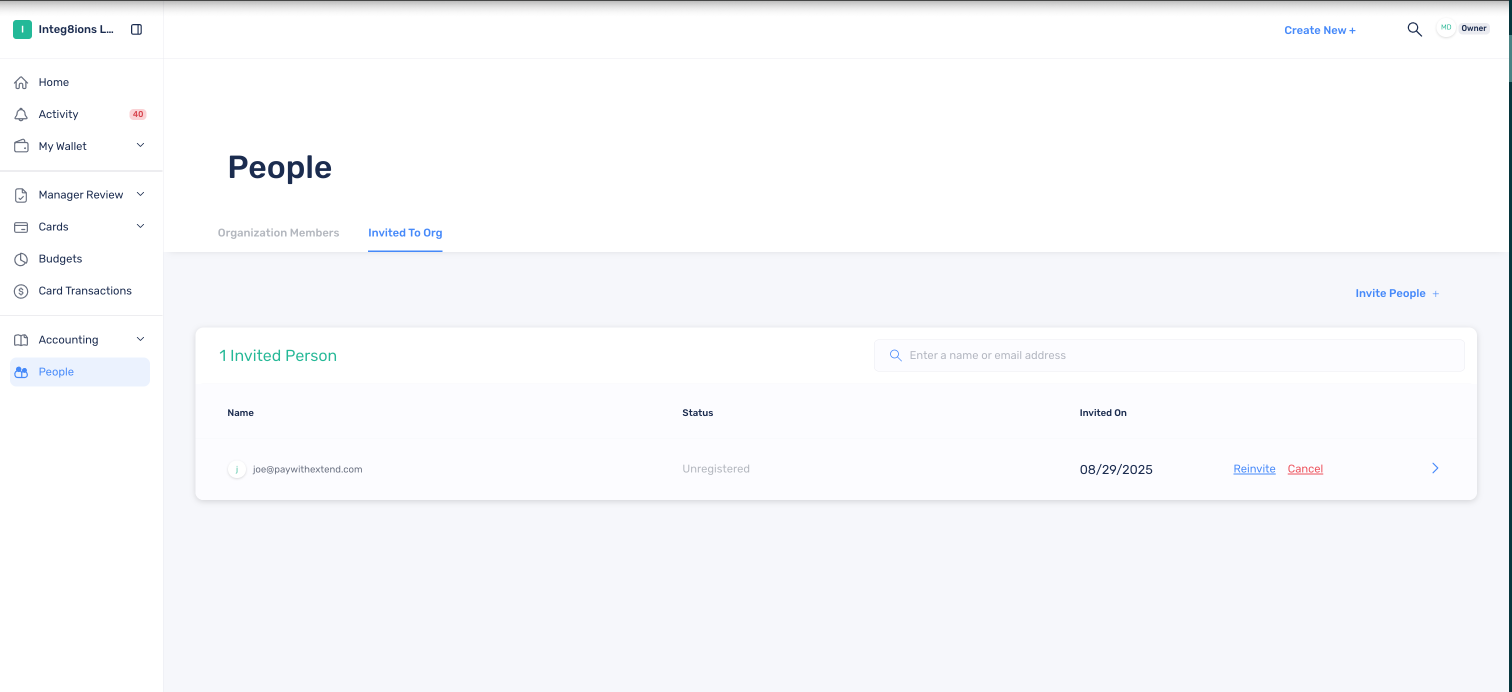Click the Name column header
Screen dimensions: 1512x692
pyautogui.click(x=240, y=413)
